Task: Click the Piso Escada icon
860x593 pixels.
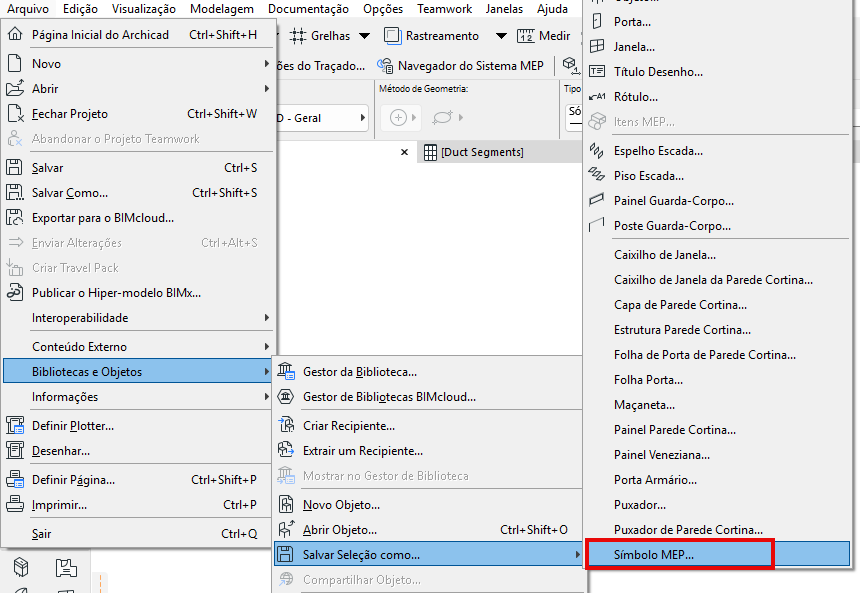Action: tap(597, 175)
